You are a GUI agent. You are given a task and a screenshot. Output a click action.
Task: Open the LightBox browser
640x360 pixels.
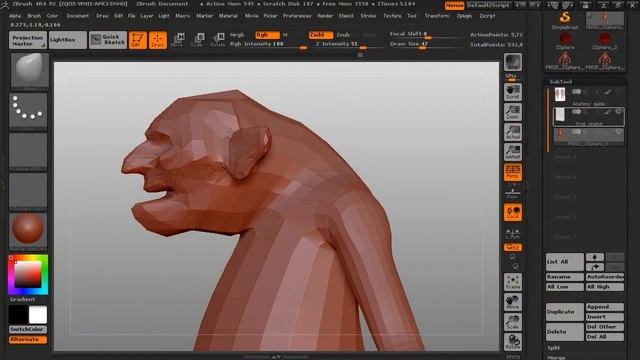point(68,40)
